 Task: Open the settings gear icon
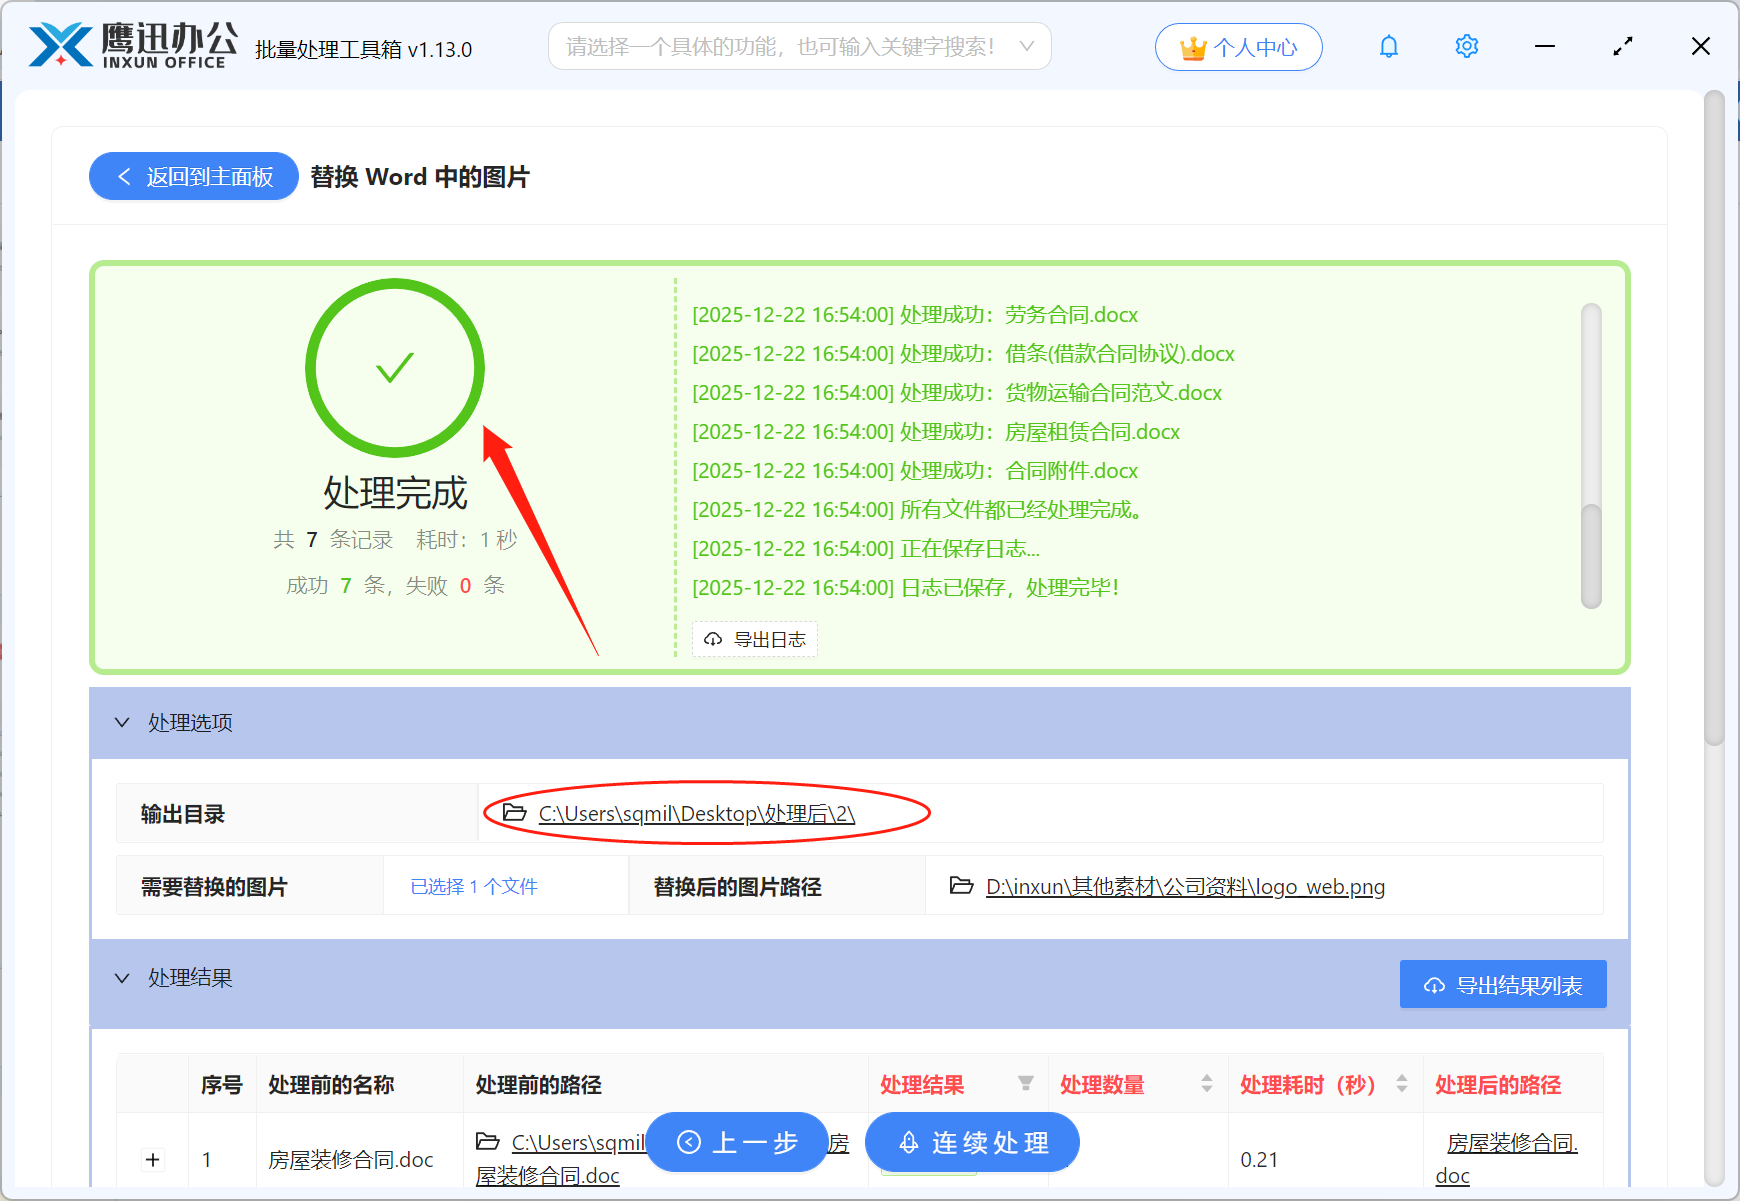tap(1466, 46)
